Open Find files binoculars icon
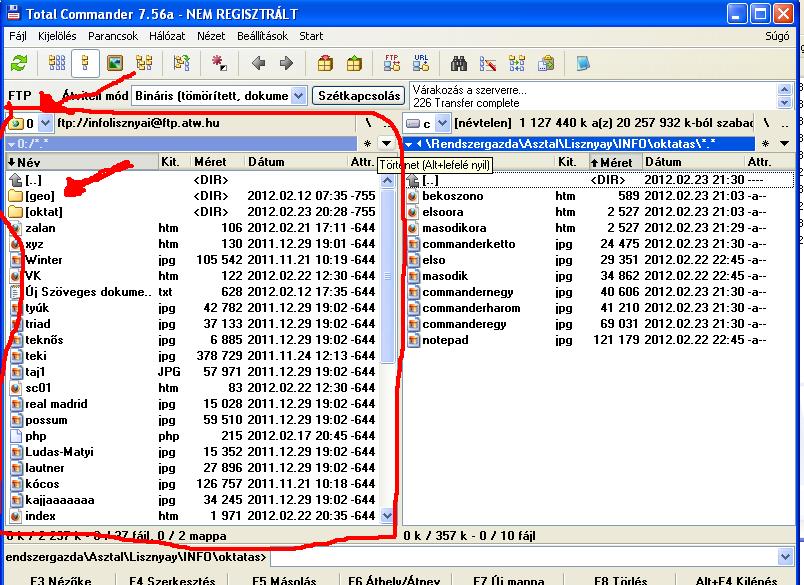 [x=459, y=63]
